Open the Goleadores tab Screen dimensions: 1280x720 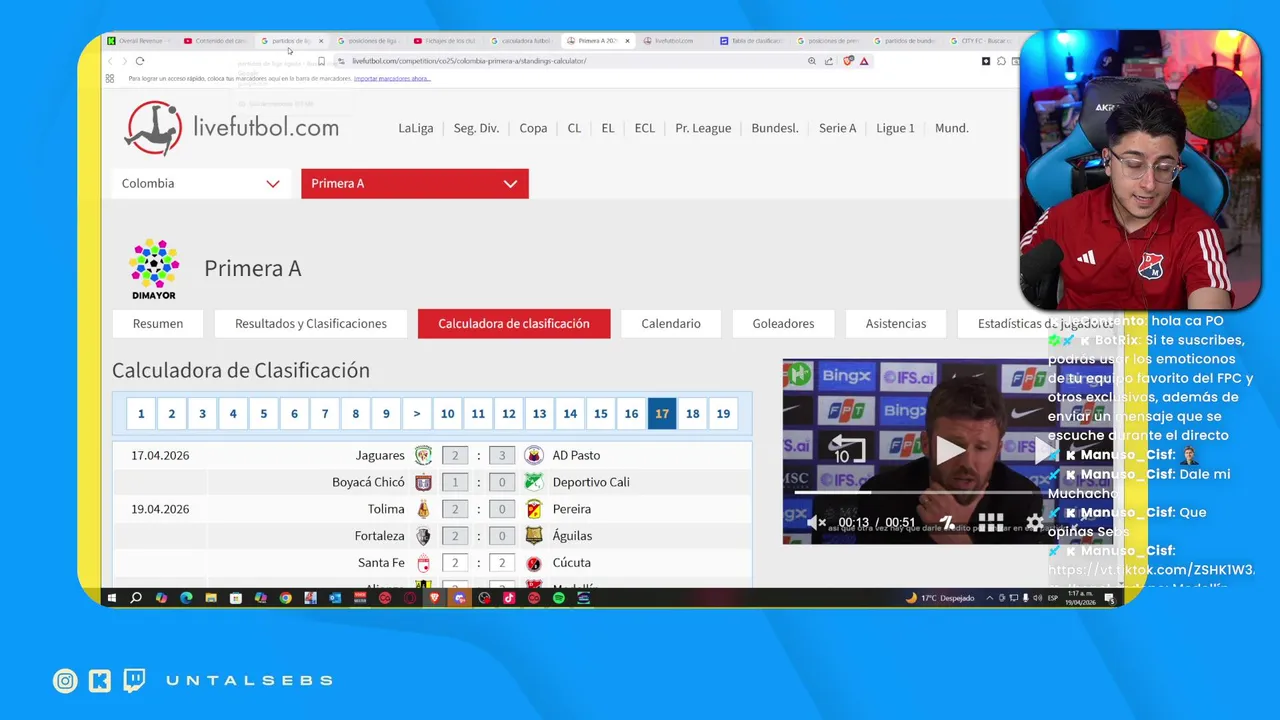click(783, 323)
